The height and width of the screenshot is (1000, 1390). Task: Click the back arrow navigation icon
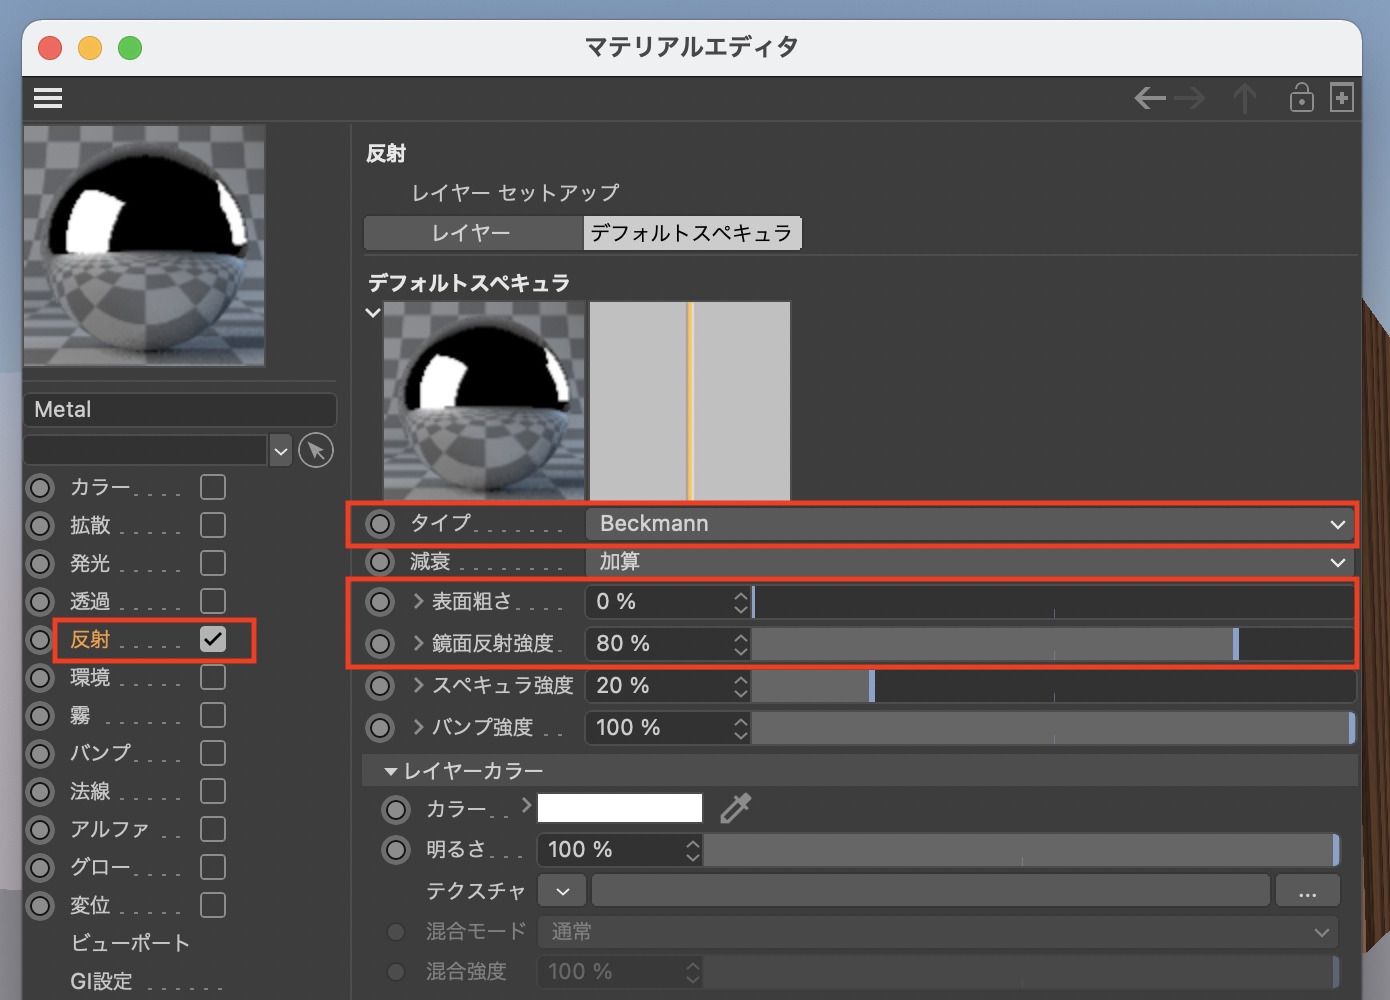click(1150, 98)
